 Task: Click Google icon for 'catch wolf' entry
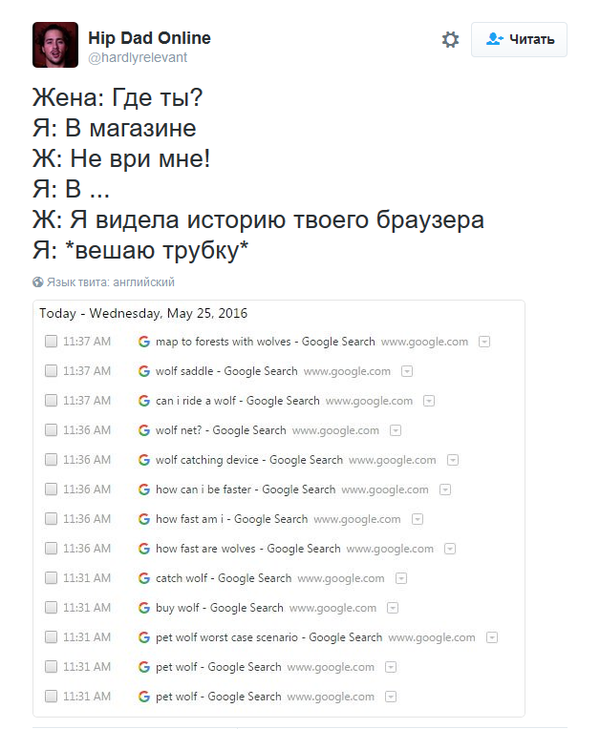click(x=144, y=579)
